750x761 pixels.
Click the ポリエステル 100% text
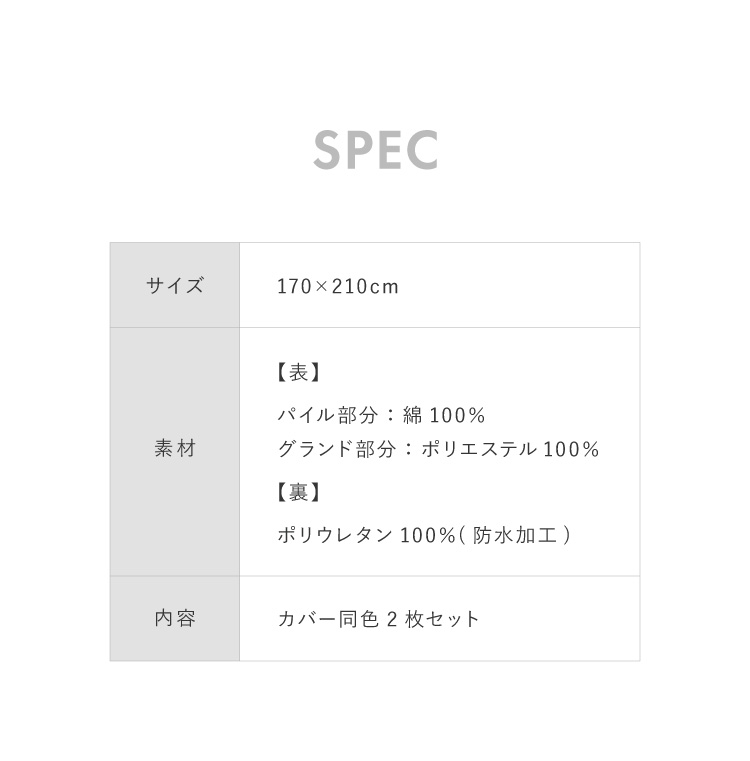pos(510,449)
